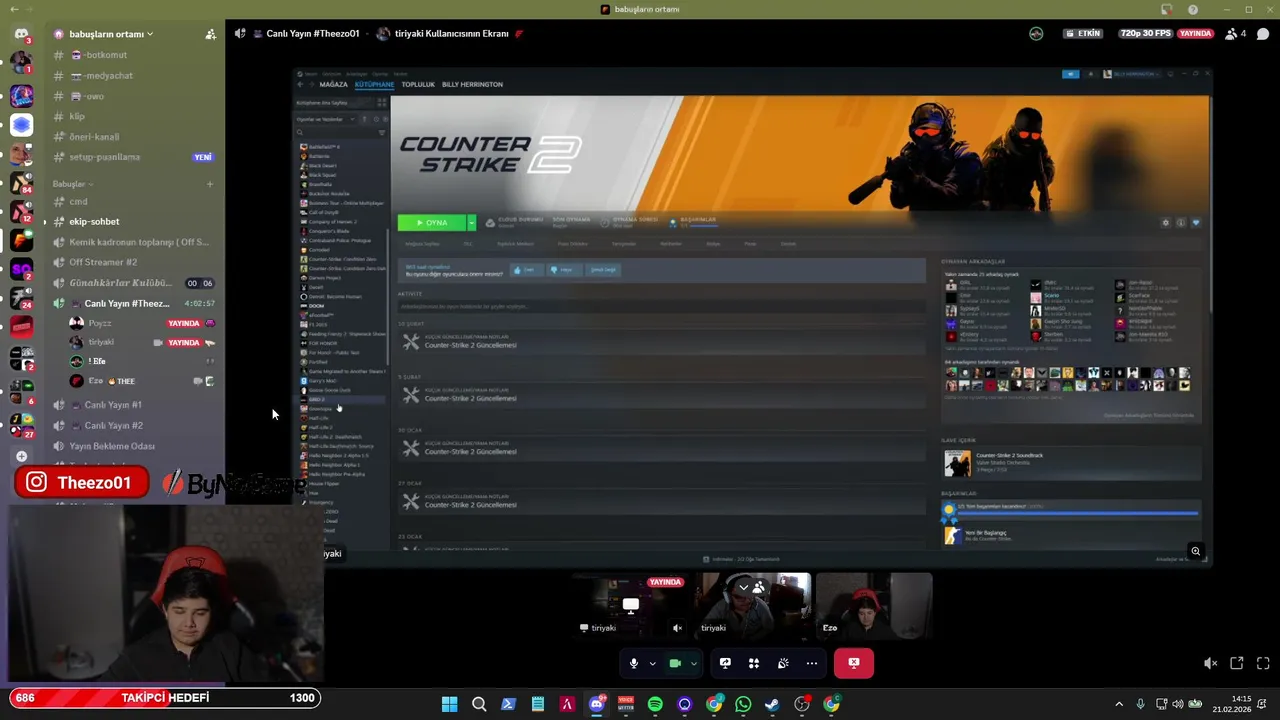This screenshot has width=1280, height=720.
Task: Open Steam from the taskbar
Action: point(772,704)
